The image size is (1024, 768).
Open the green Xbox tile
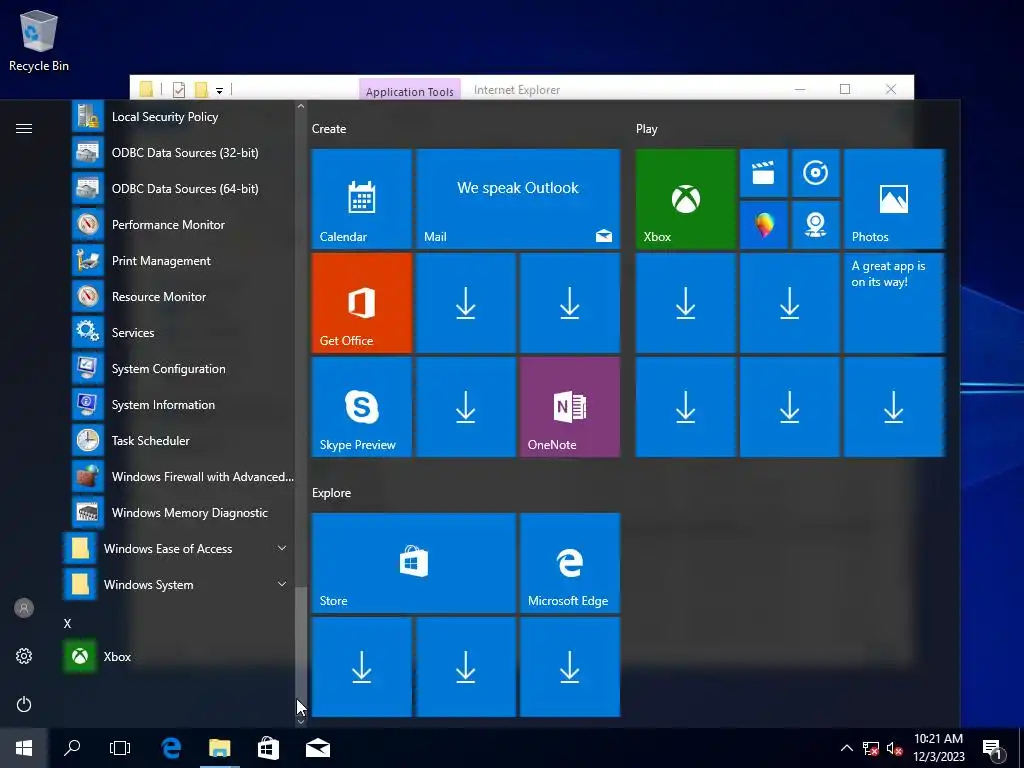(685, 199)
